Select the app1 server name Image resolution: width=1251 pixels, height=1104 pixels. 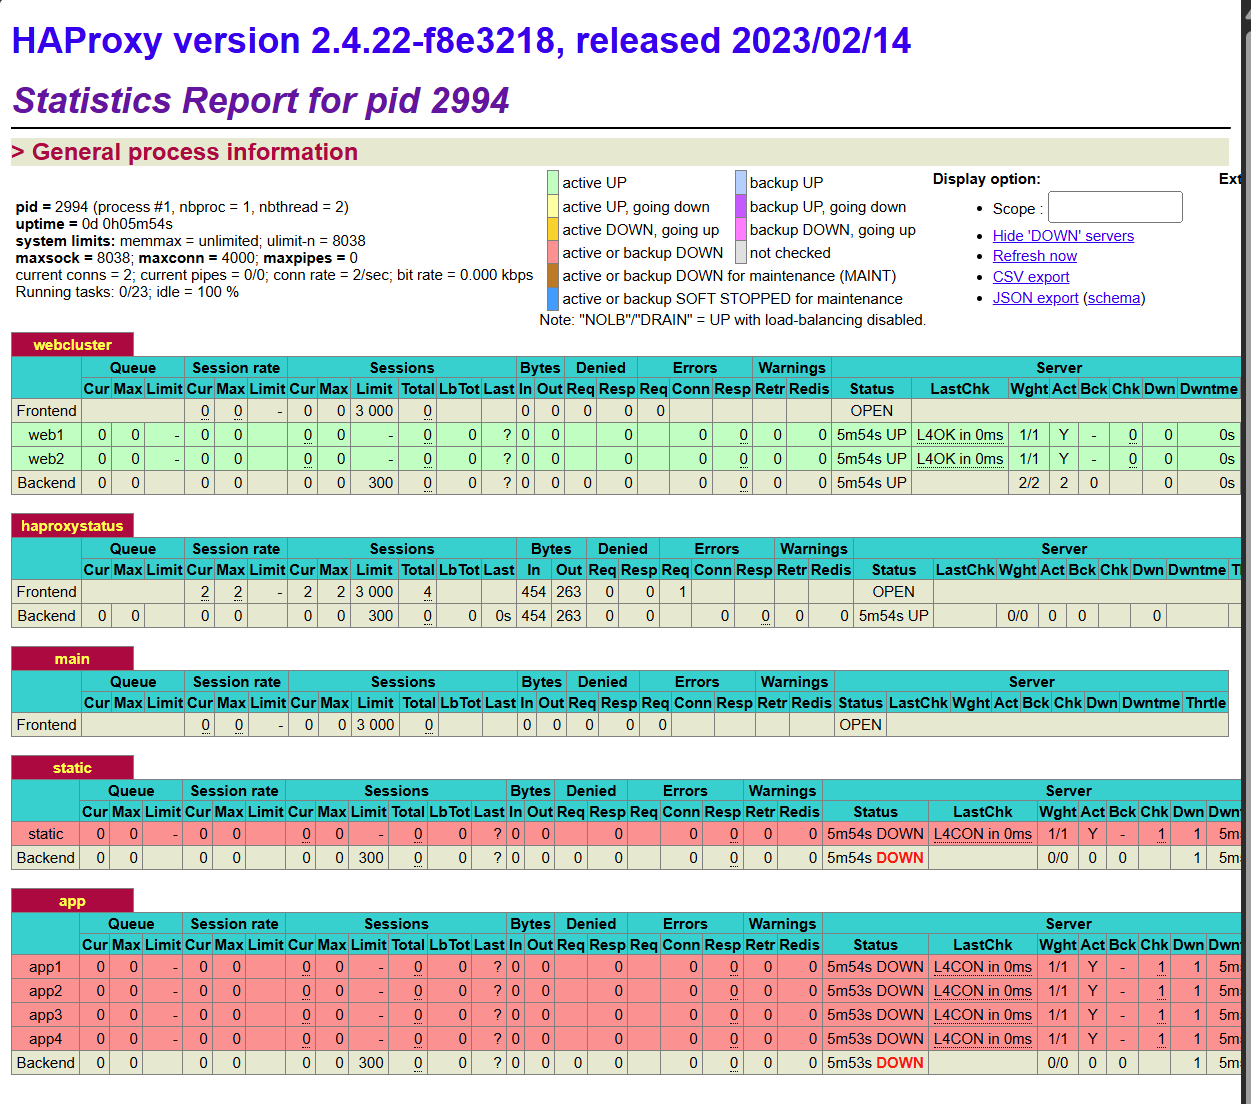(x=46, y=967)
